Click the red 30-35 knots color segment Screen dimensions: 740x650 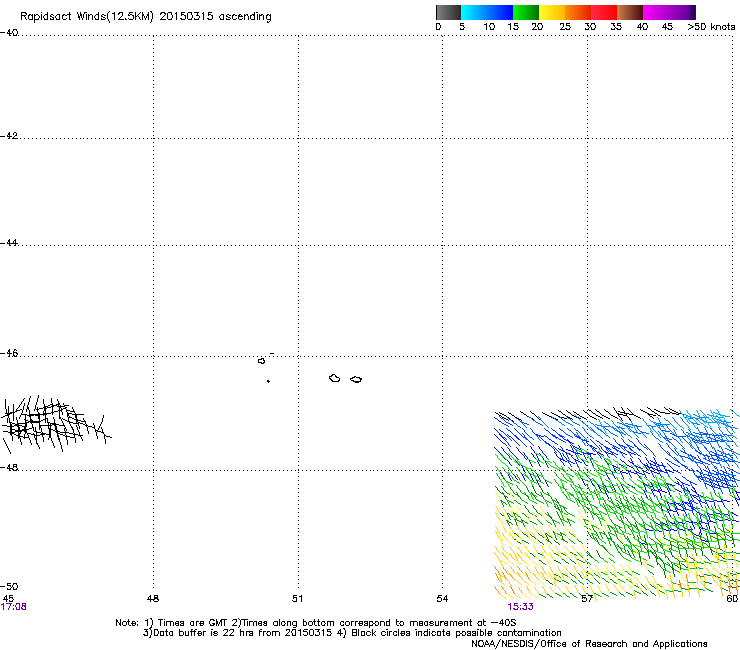click(x=604, y=12)
